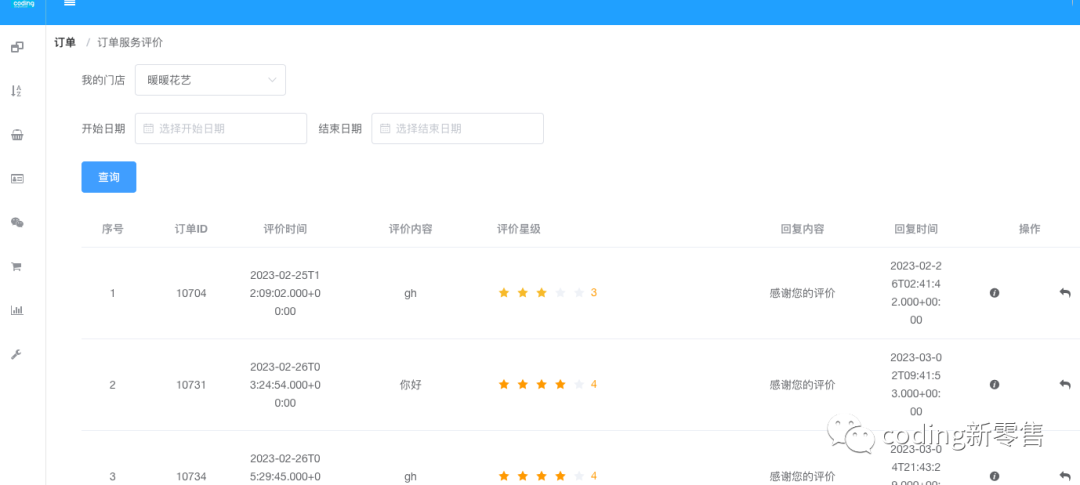Image resolution: width=1080 pixels, height=485 pixels.
Task: Open the 我的门店 dropdown showing 暖暖花艺
Action: tap(211, 80)
